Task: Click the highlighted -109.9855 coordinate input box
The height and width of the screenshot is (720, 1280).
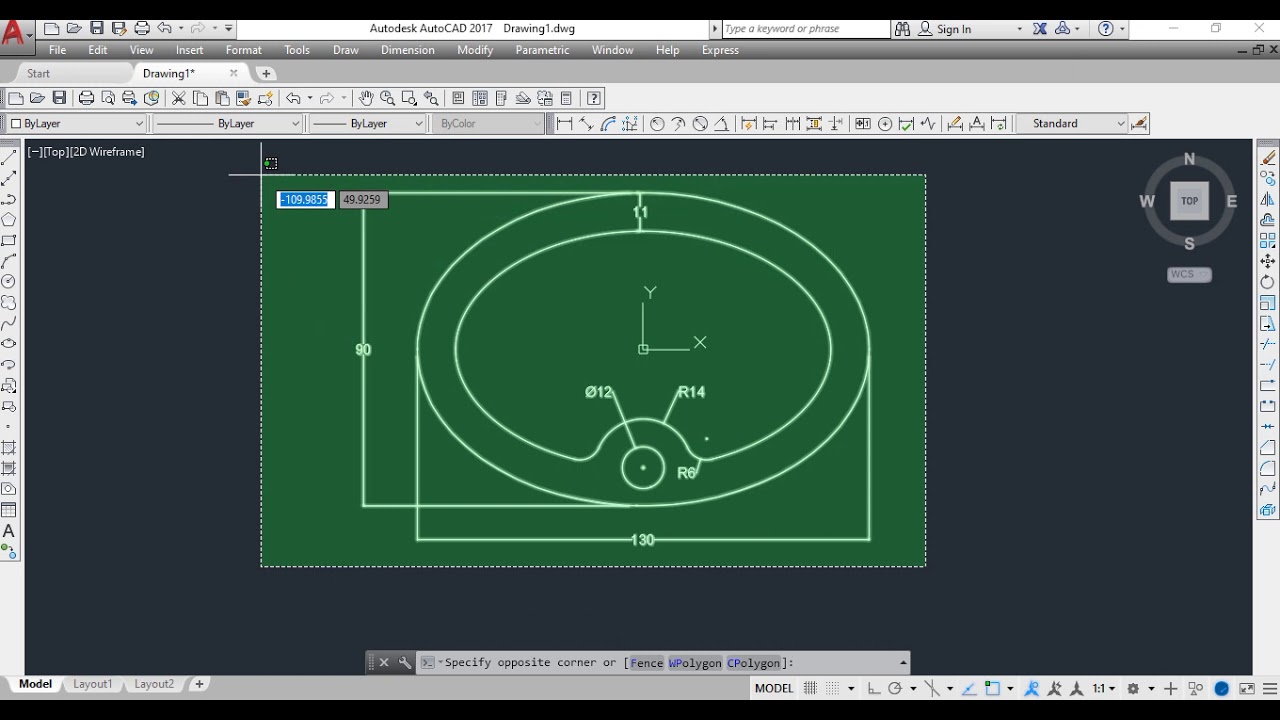Action: [x=305, y=200]
